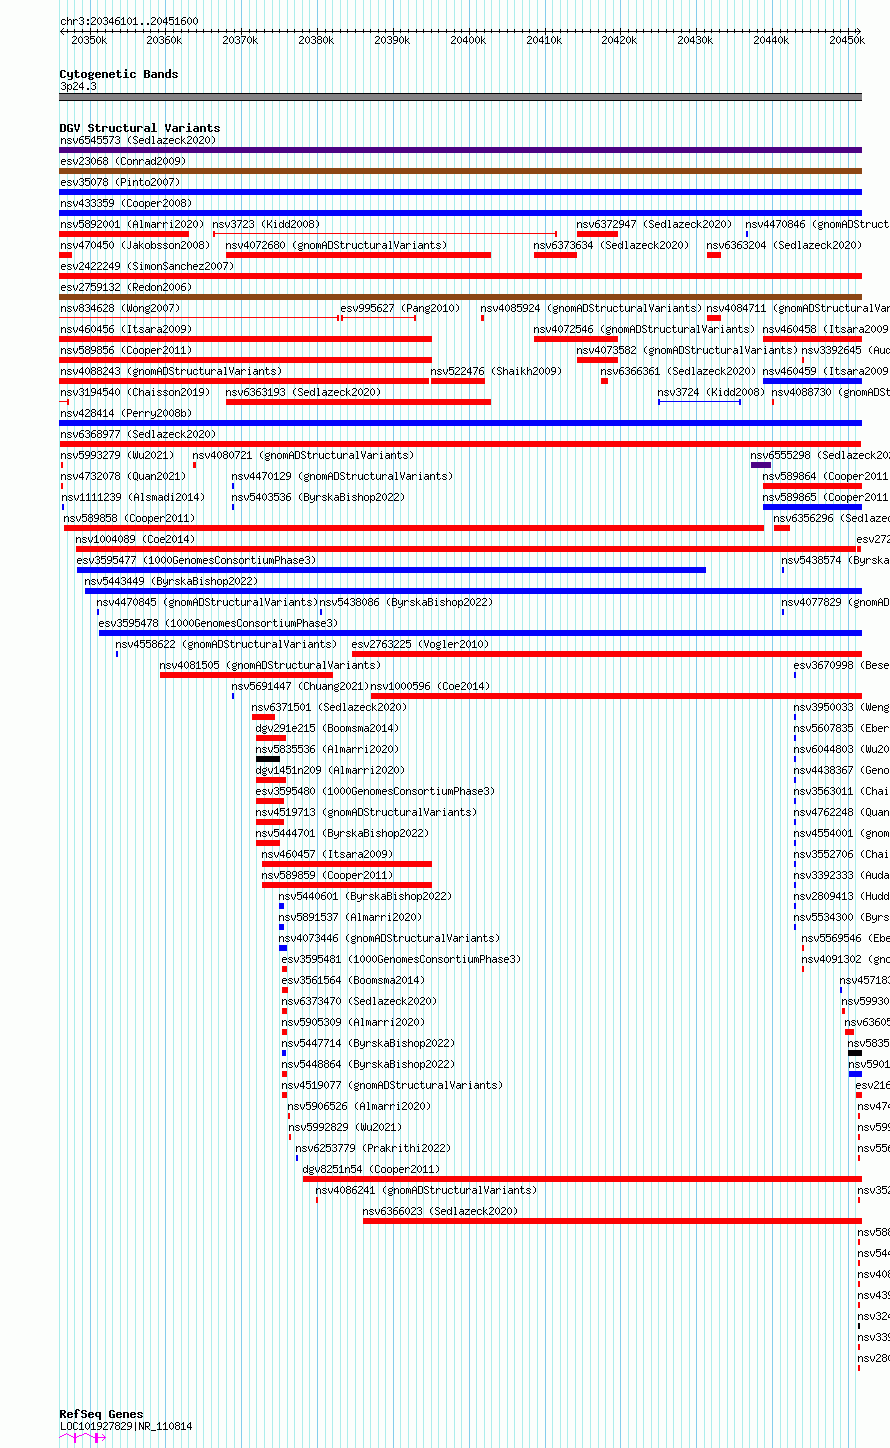The height and width of the screenshot is (1448, 890).
Task: Select label nsv6253779 (Prakrithi2022)
Action: (373, 1148)
